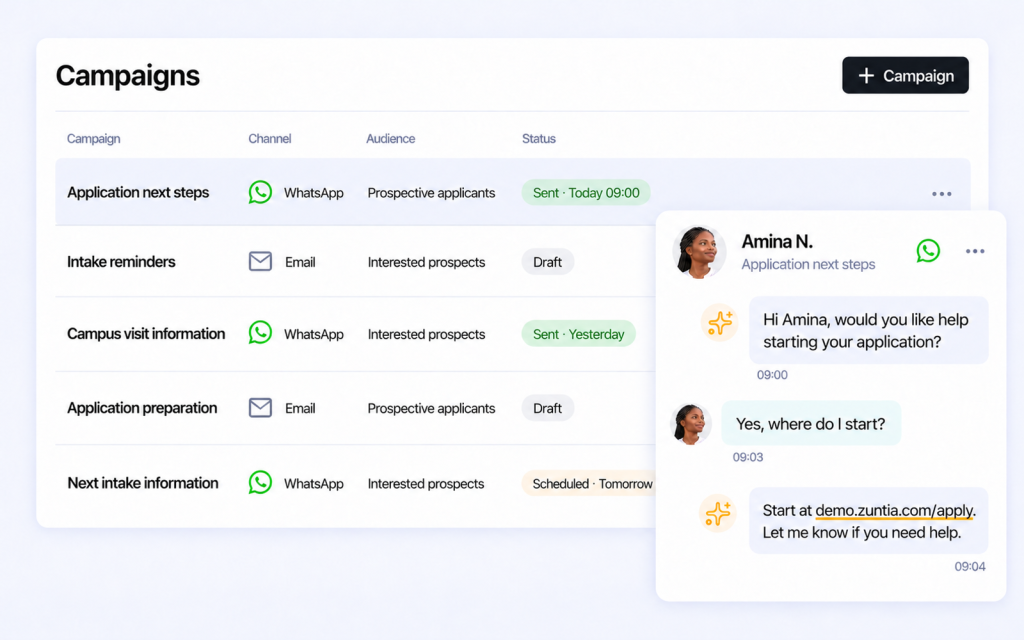Click Interested prospects in Intake reminders row

[x=426, y=263]
